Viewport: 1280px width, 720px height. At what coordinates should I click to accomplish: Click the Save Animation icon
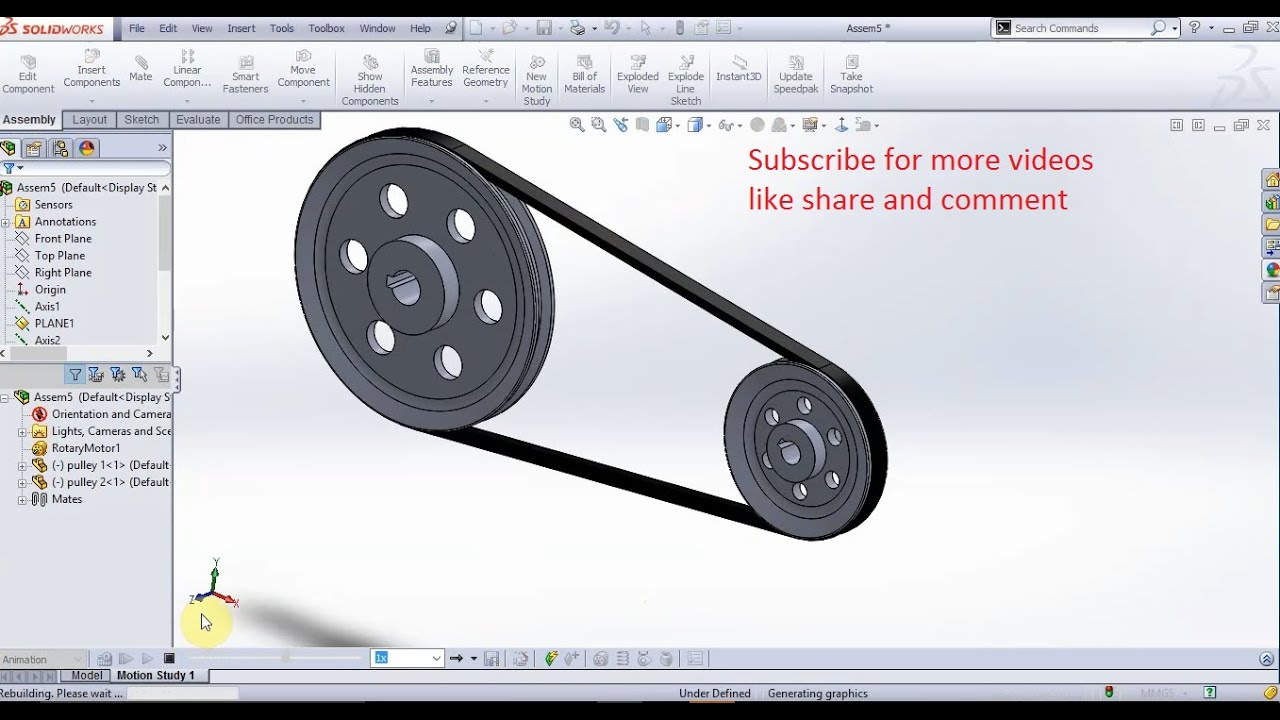[491, 658]
